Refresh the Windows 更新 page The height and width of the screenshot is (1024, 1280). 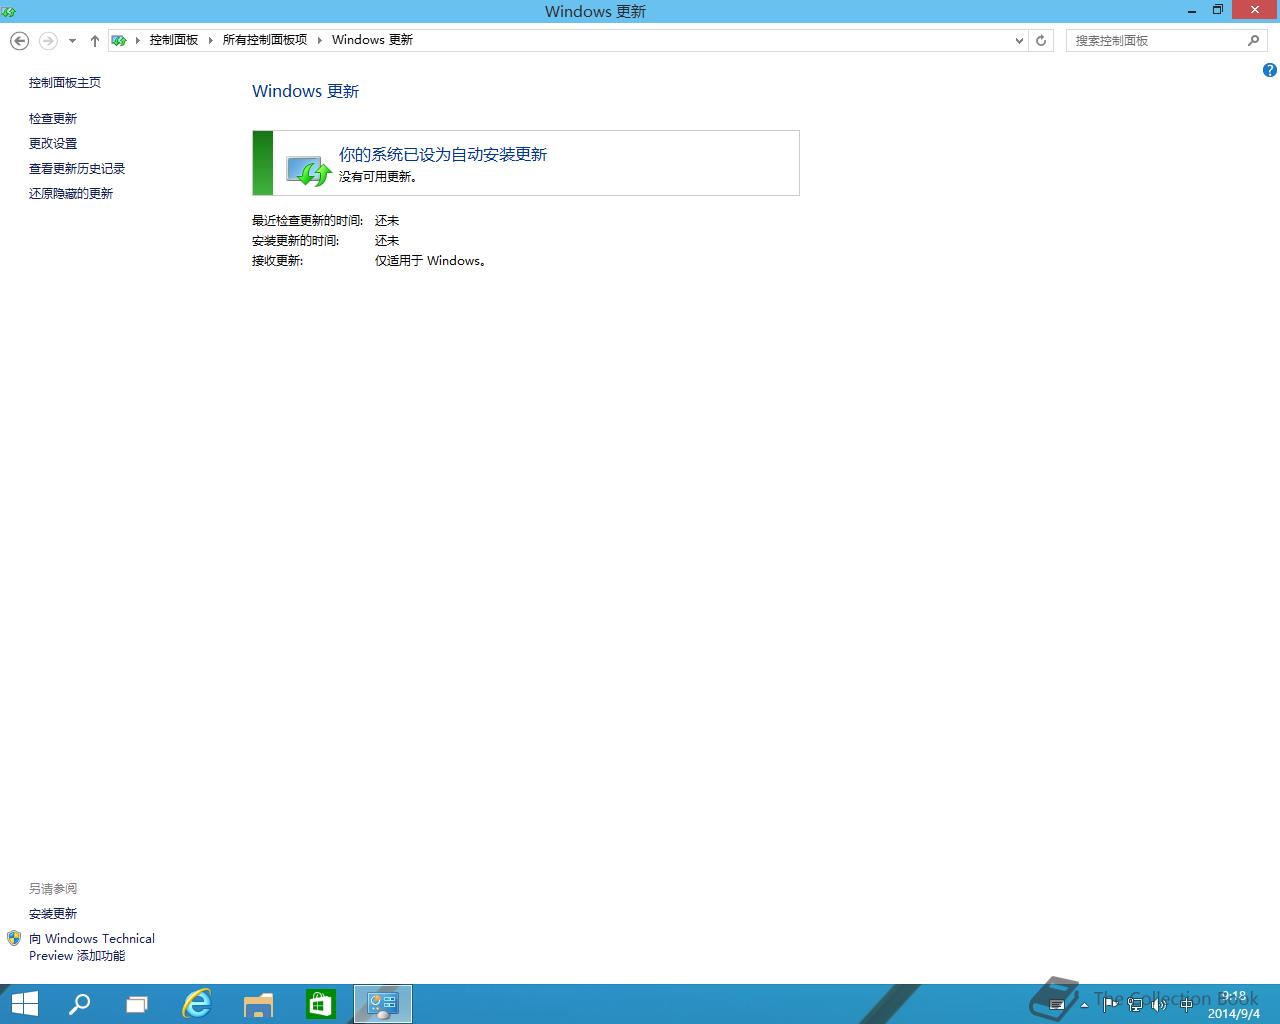[x=1041, y=41]
